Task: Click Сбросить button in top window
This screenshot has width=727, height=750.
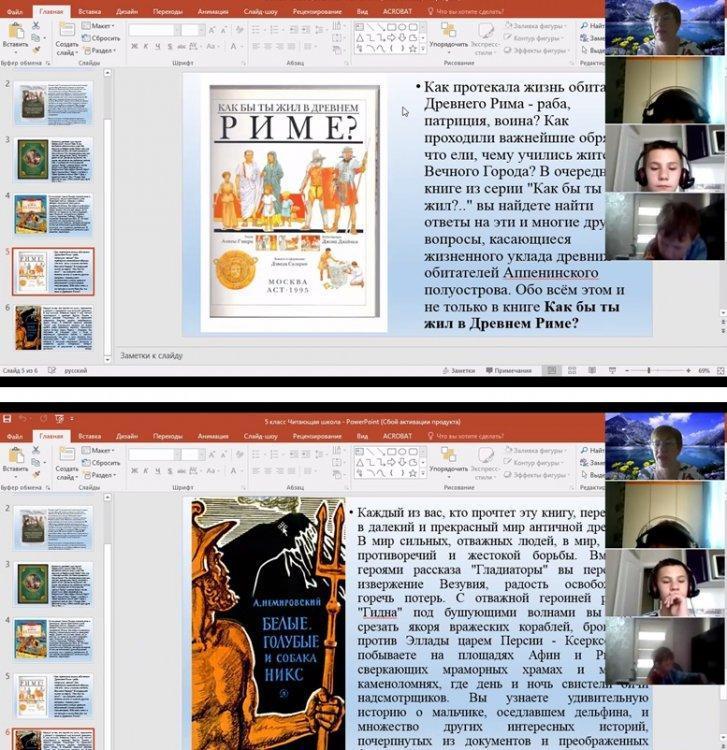Action: (101, 38)
